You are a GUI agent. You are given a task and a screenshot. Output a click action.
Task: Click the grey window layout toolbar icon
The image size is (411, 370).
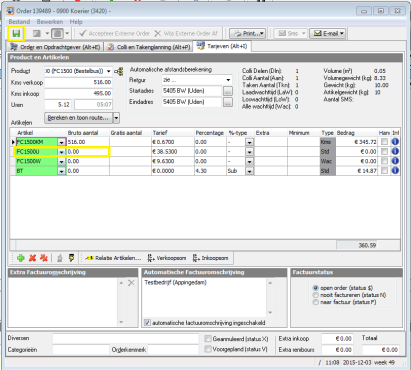pyautogui.click(x=37, y=33)
